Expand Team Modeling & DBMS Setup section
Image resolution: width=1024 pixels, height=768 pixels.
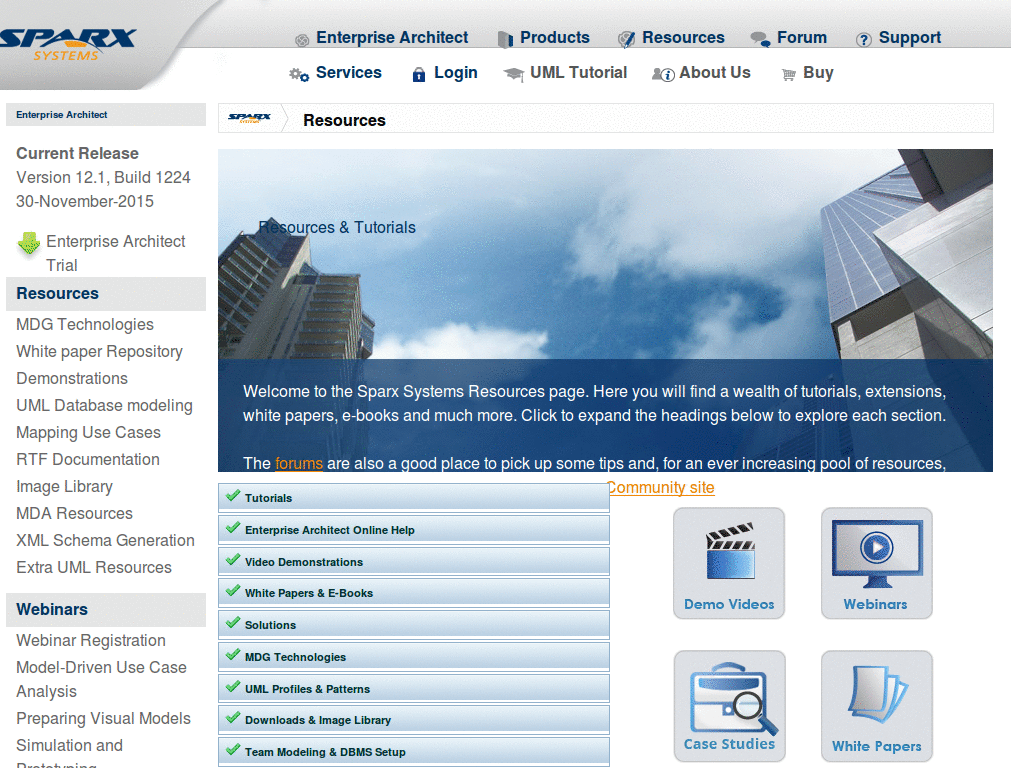point(413,752)
